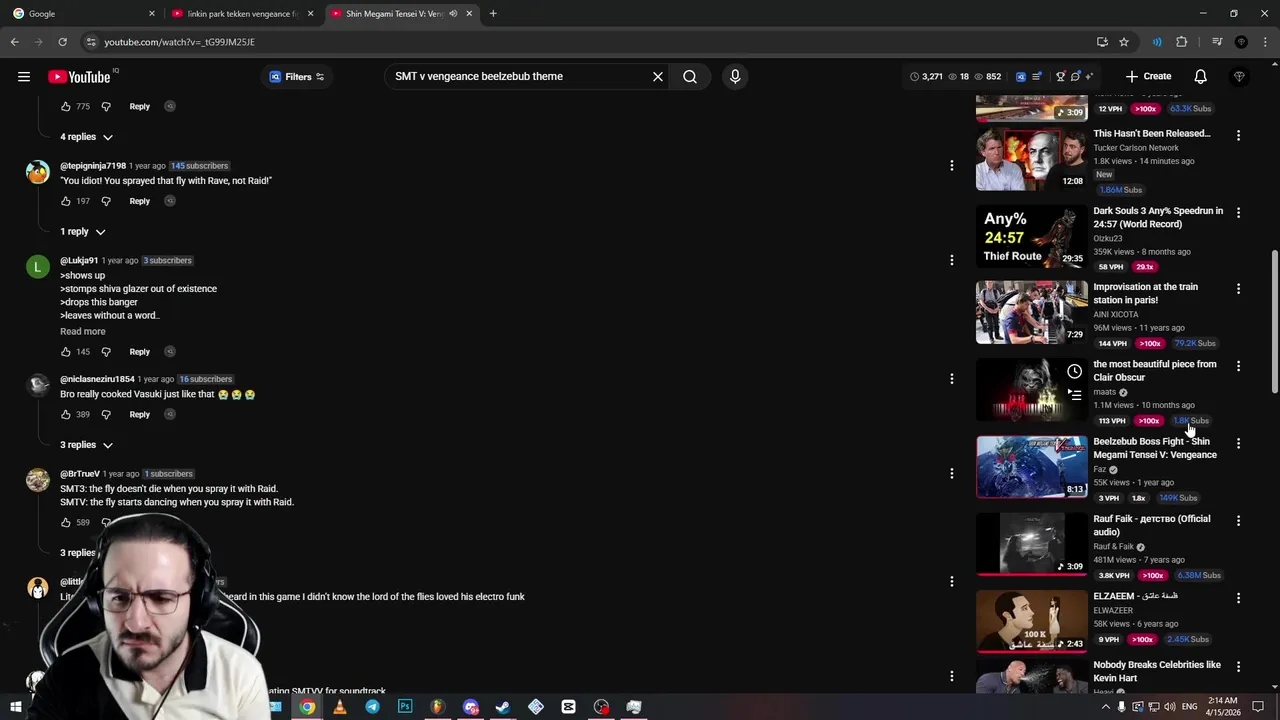This screenshot has width=1280, height=720.
Task: Like the @niclasneziru1854 comment
Action: 66,414
